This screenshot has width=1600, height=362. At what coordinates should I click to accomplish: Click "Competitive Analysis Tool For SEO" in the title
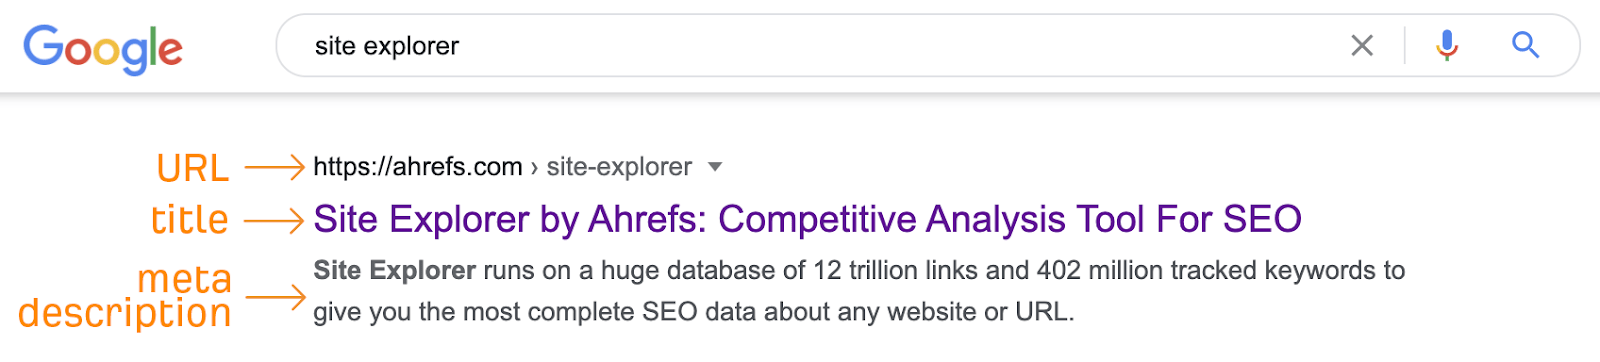point(1010,219)
